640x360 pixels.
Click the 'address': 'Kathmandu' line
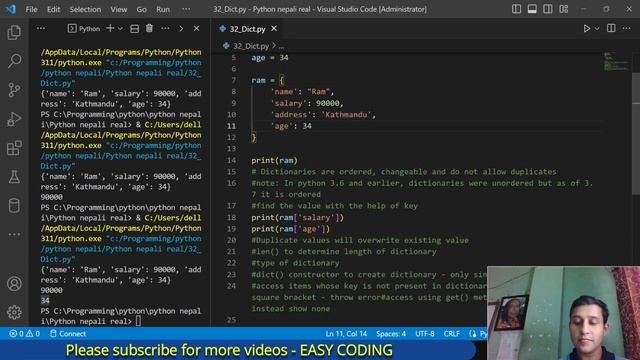(323, 115)
